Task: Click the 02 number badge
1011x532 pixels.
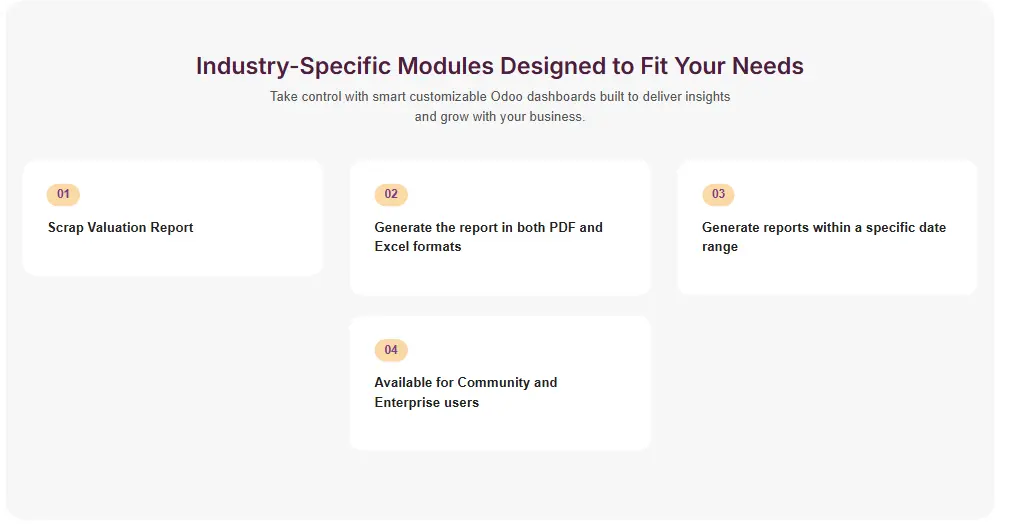Action: pos(391,194)
